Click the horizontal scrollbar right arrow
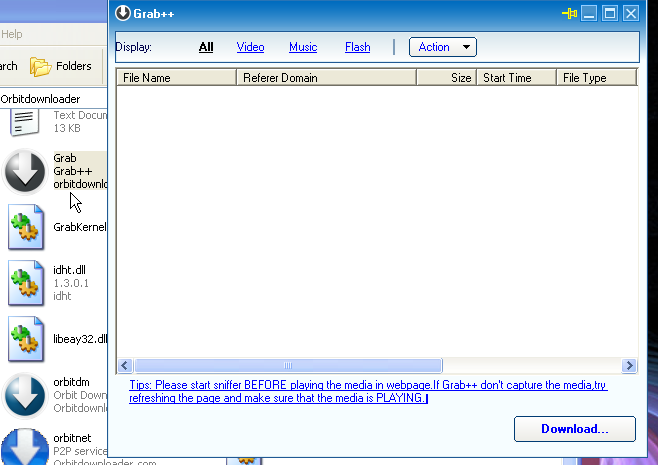658x465 pixels. click(x=629, y=366)
